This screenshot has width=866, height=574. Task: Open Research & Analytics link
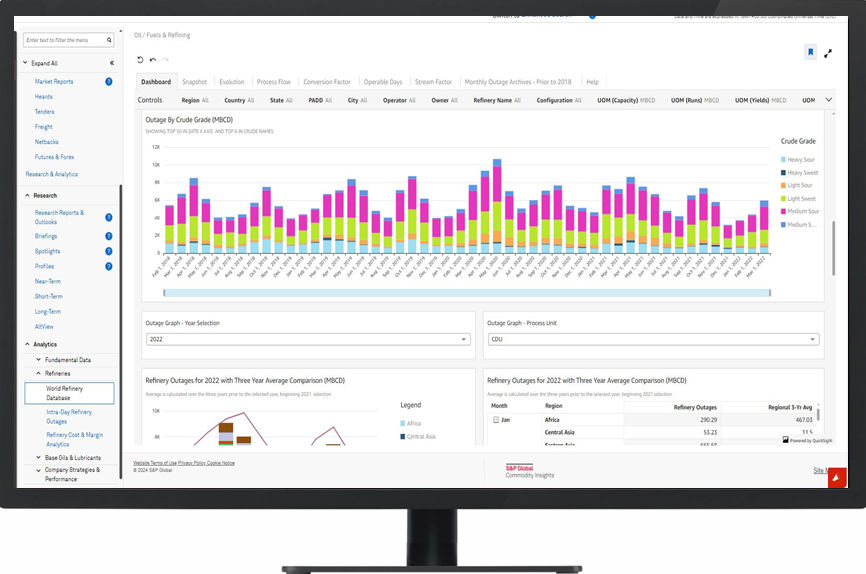click(51, 174)
